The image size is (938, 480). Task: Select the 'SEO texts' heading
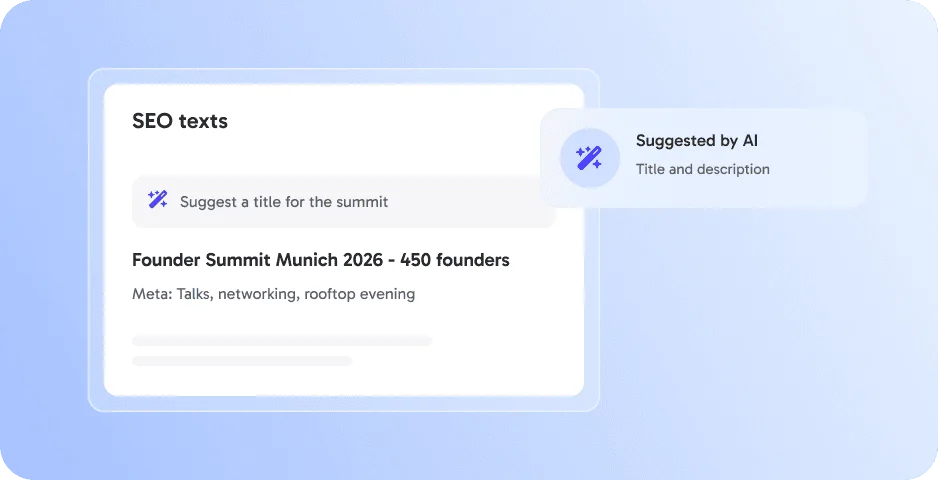point(180,121)
